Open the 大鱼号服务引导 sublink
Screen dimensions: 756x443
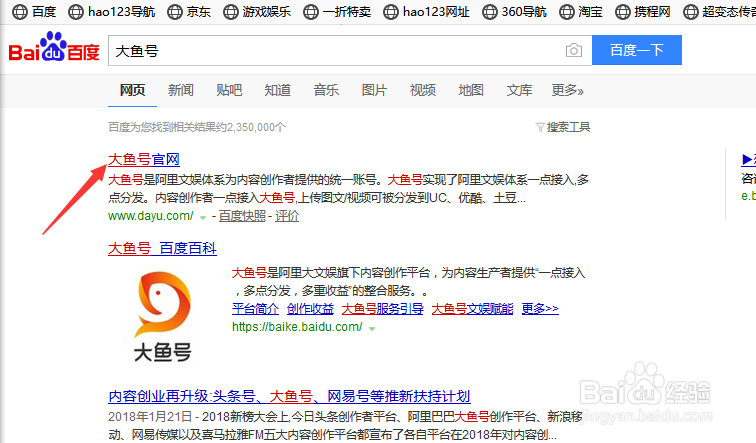click(382, 309)
